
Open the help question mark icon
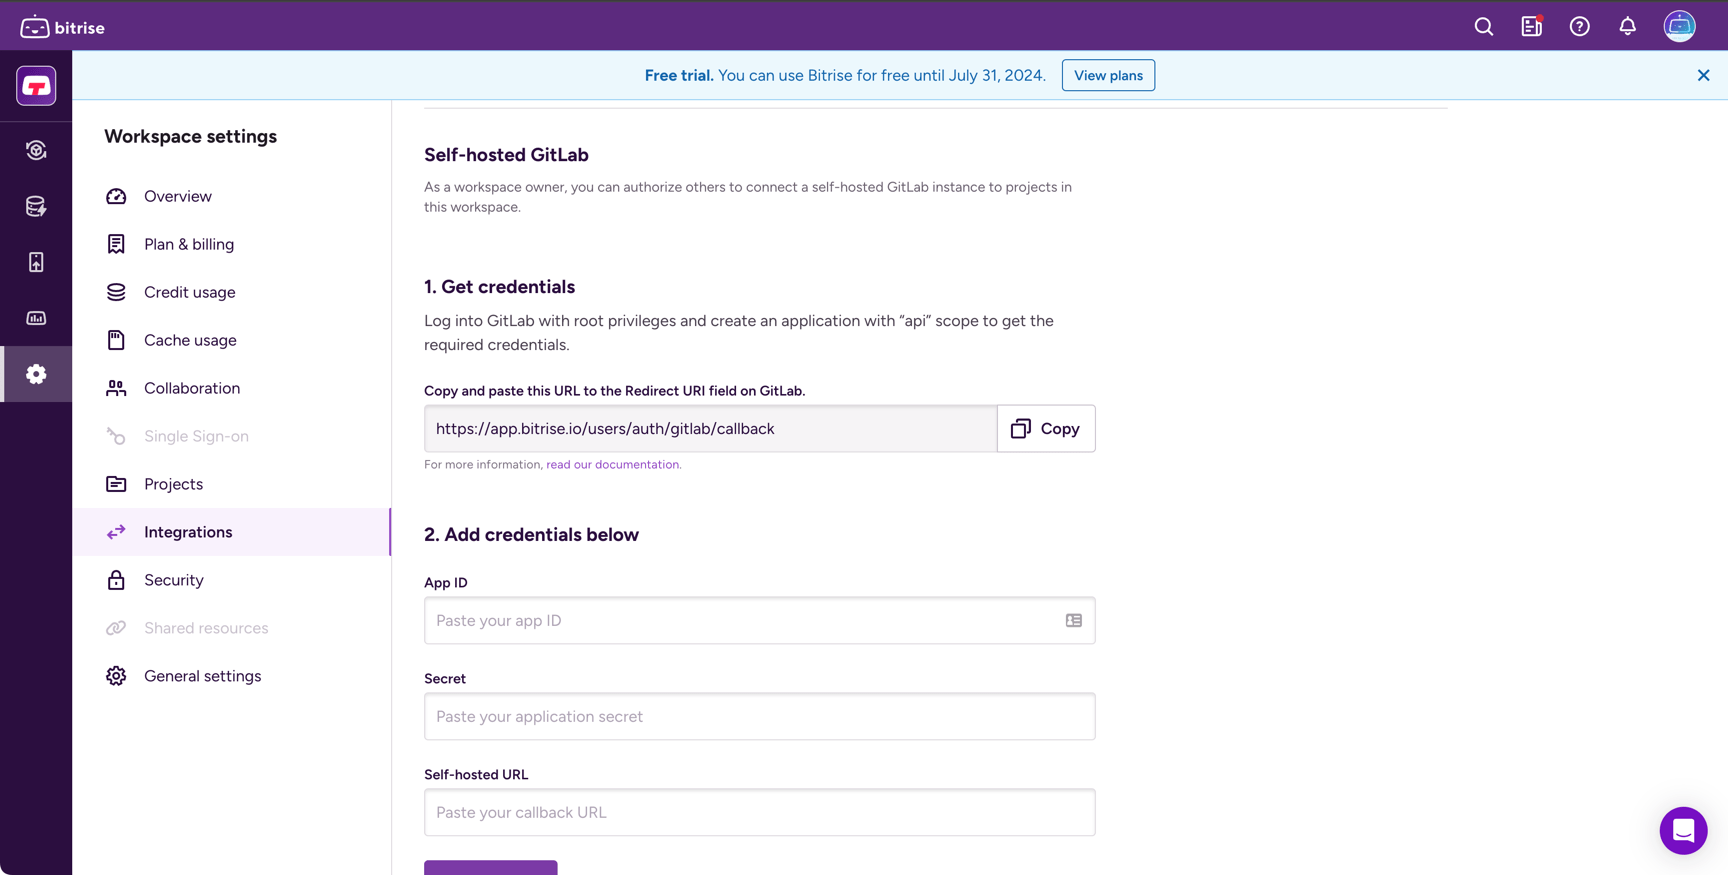pos(1580,27)
